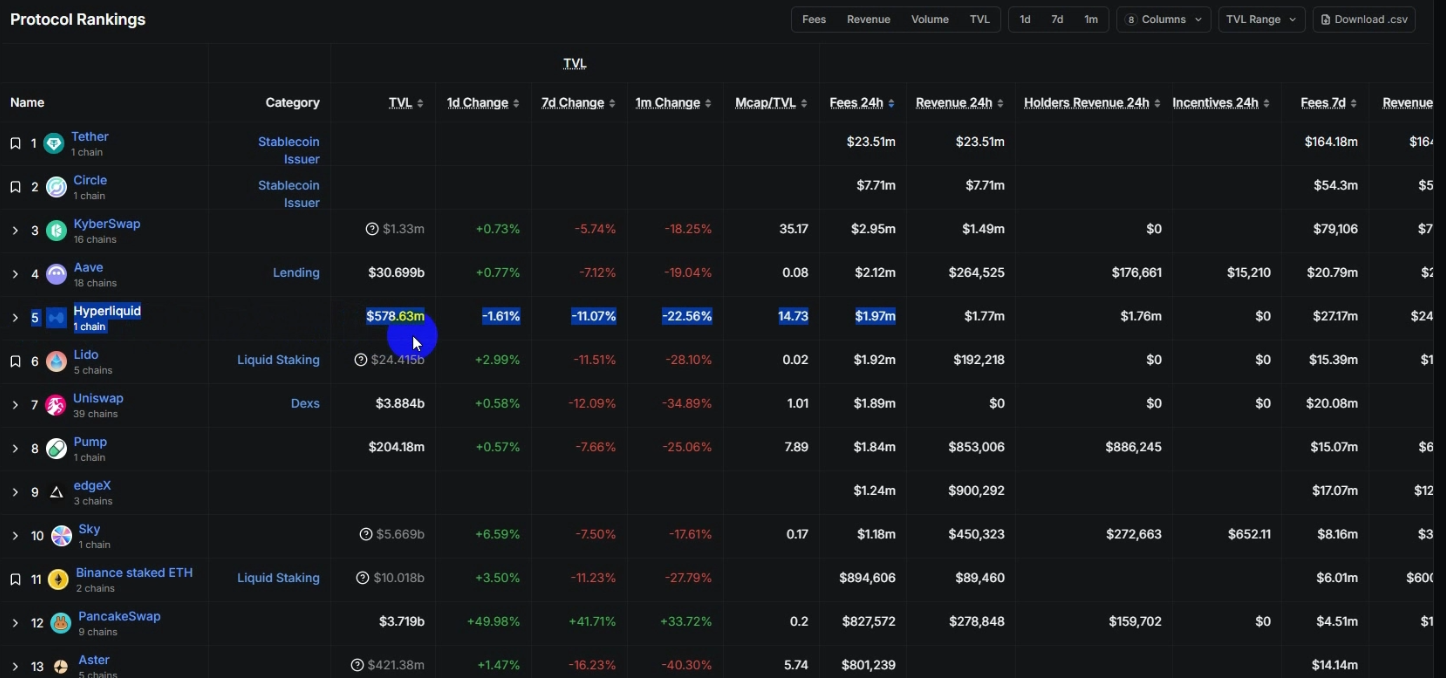The image size is (1446, 678).
Task: Switch to the 7d timeframe
Action: [x=1057, y=19]
